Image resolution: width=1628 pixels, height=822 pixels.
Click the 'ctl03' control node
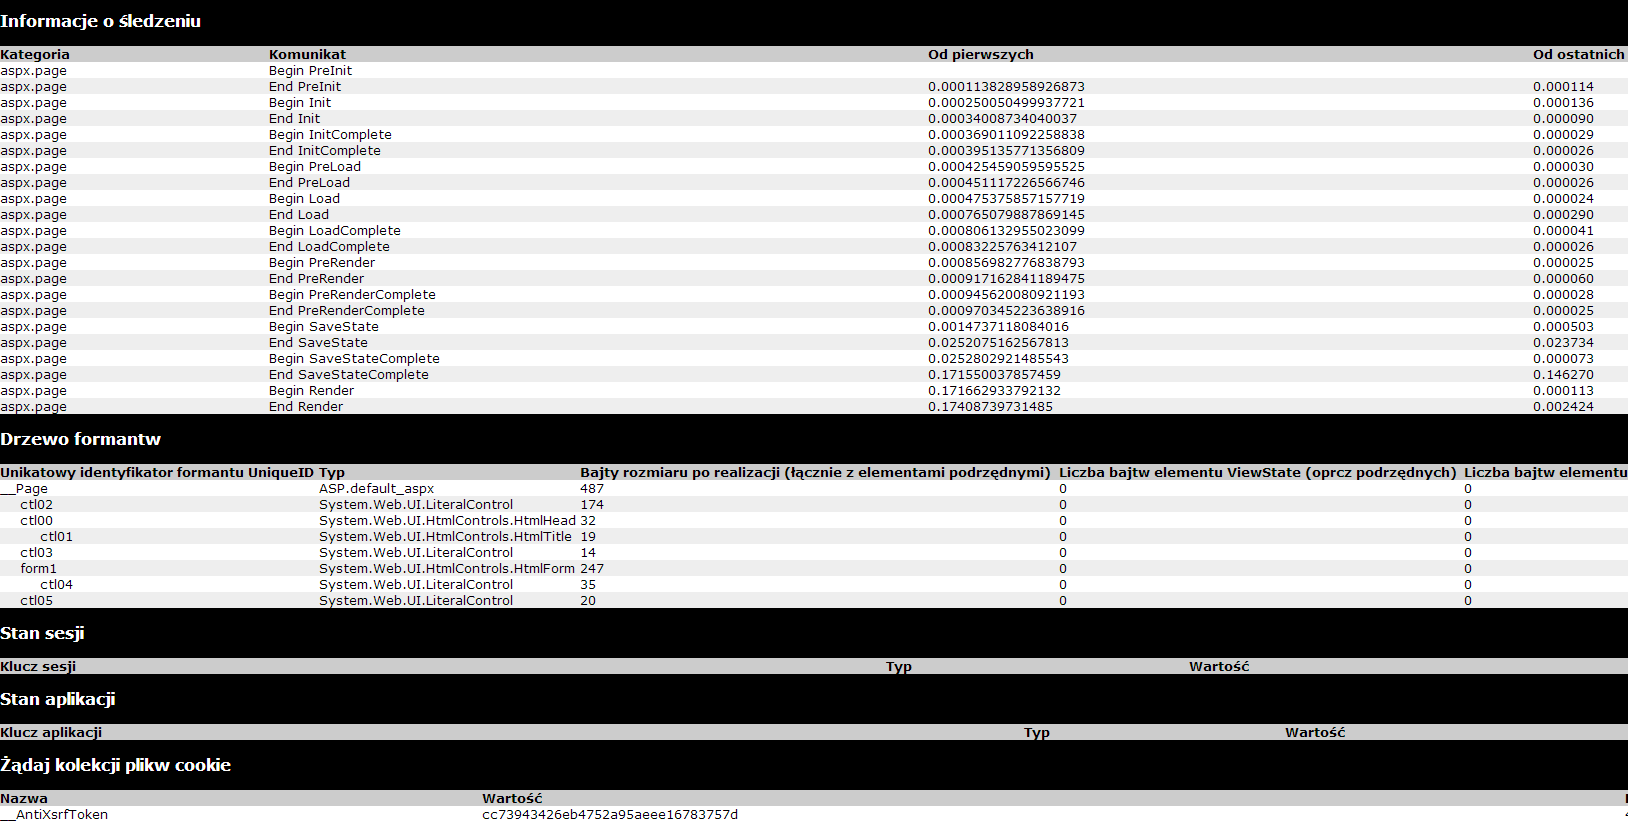[x=36, y=553]
